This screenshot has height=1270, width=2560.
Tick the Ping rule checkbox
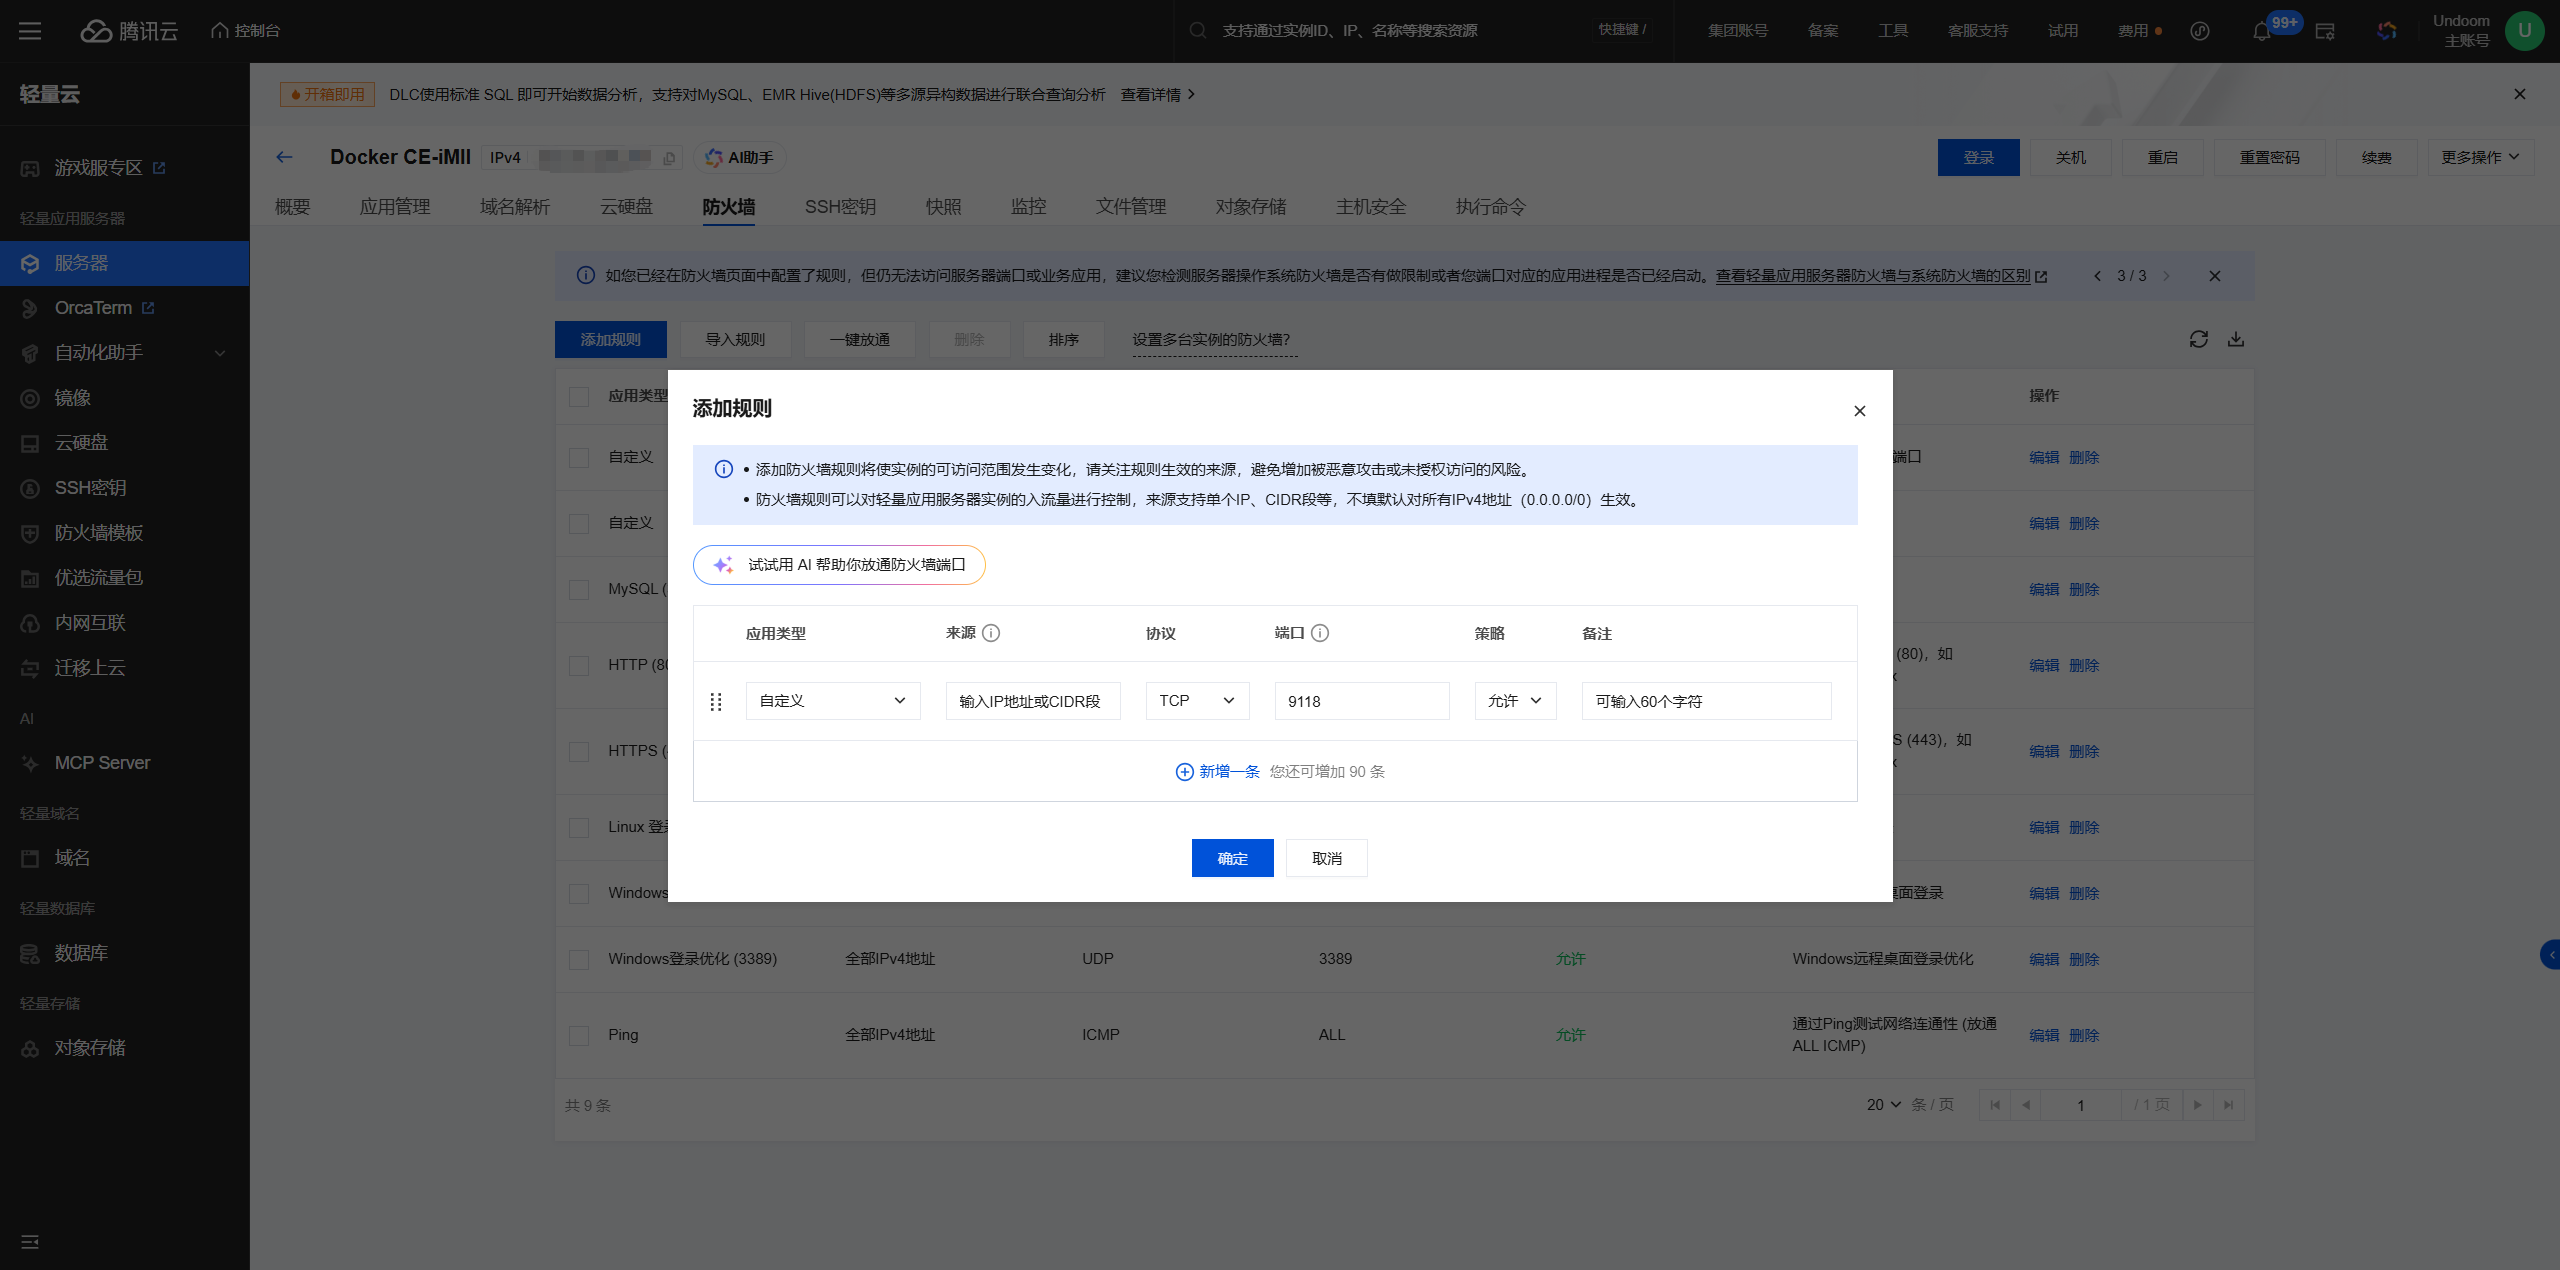(x=579, y=1035)
